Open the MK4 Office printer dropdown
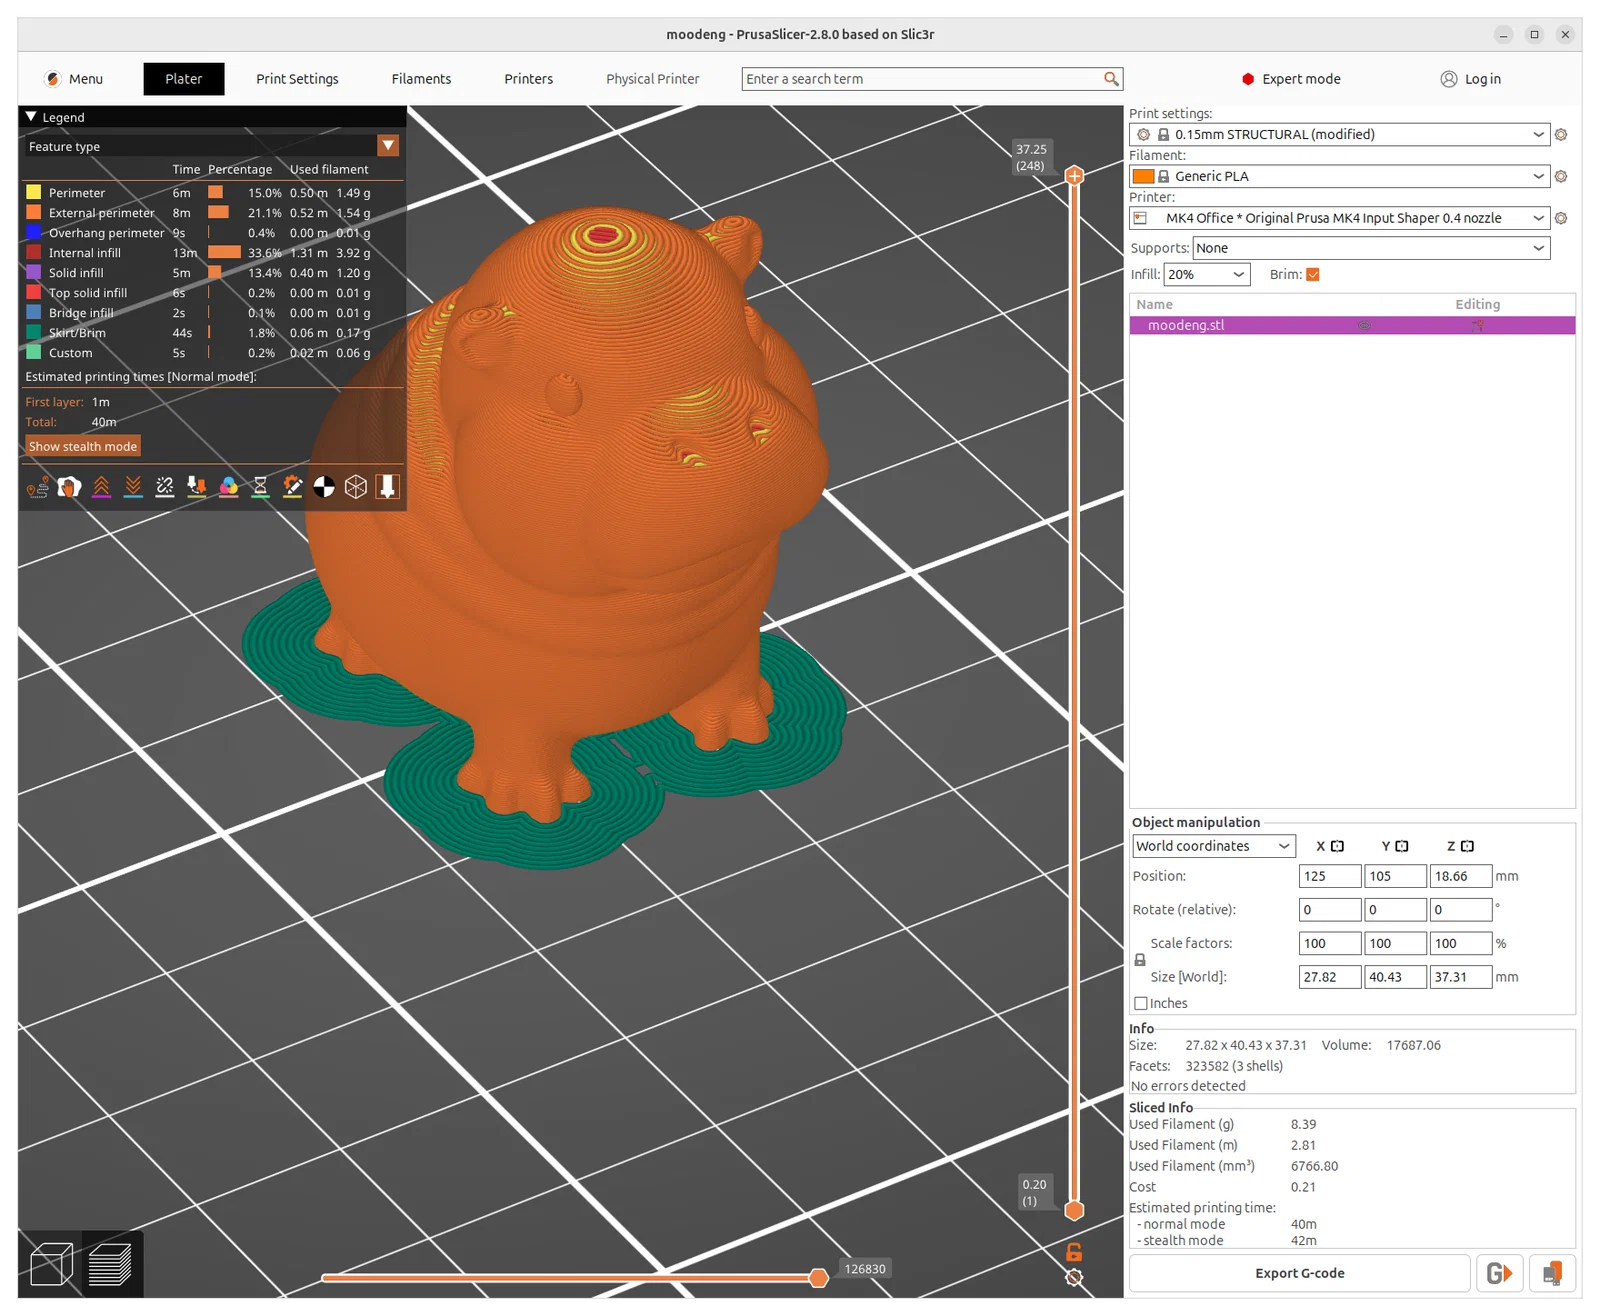Image resolution: width=1600 pixels, height=1316 pixels. click(x=1340, y=218)
